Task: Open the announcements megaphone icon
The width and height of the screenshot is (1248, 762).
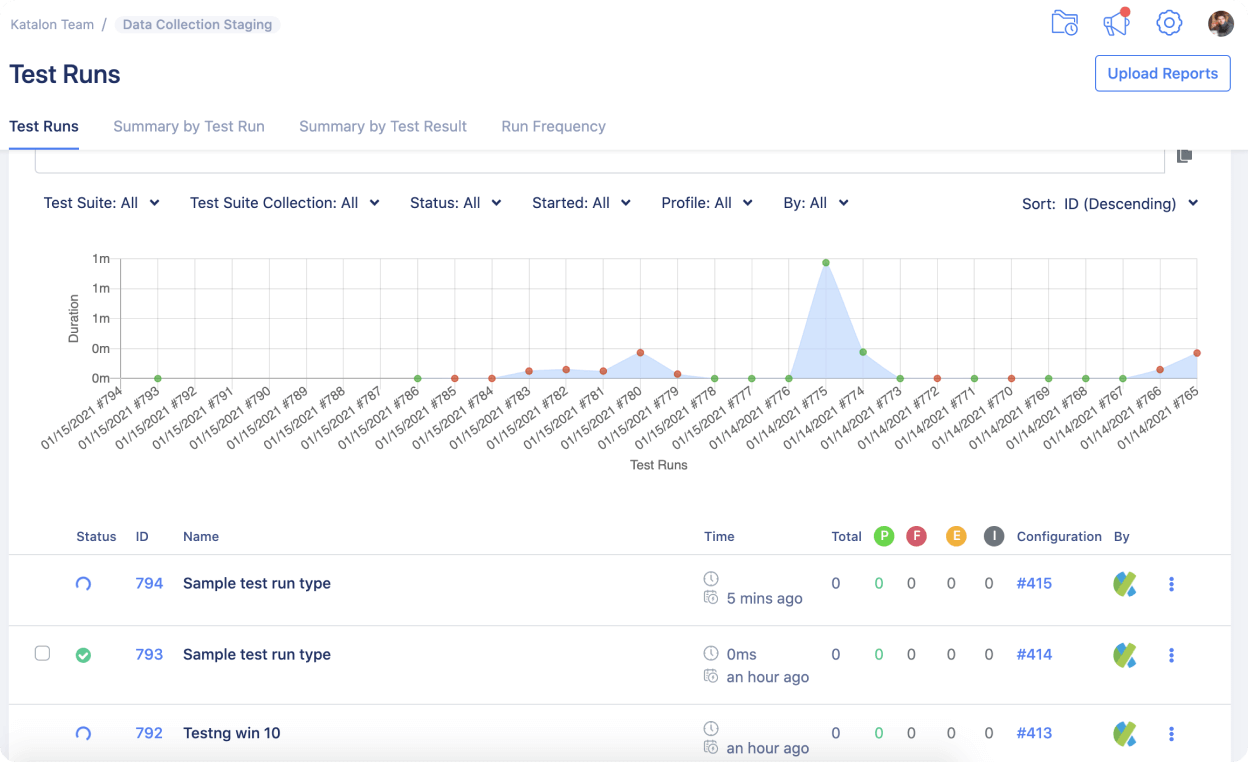Action: tap(1116, 22)
